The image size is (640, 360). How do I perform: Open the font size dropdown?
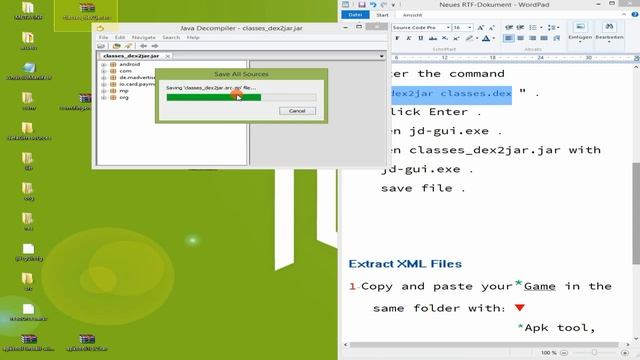(470, 27)
